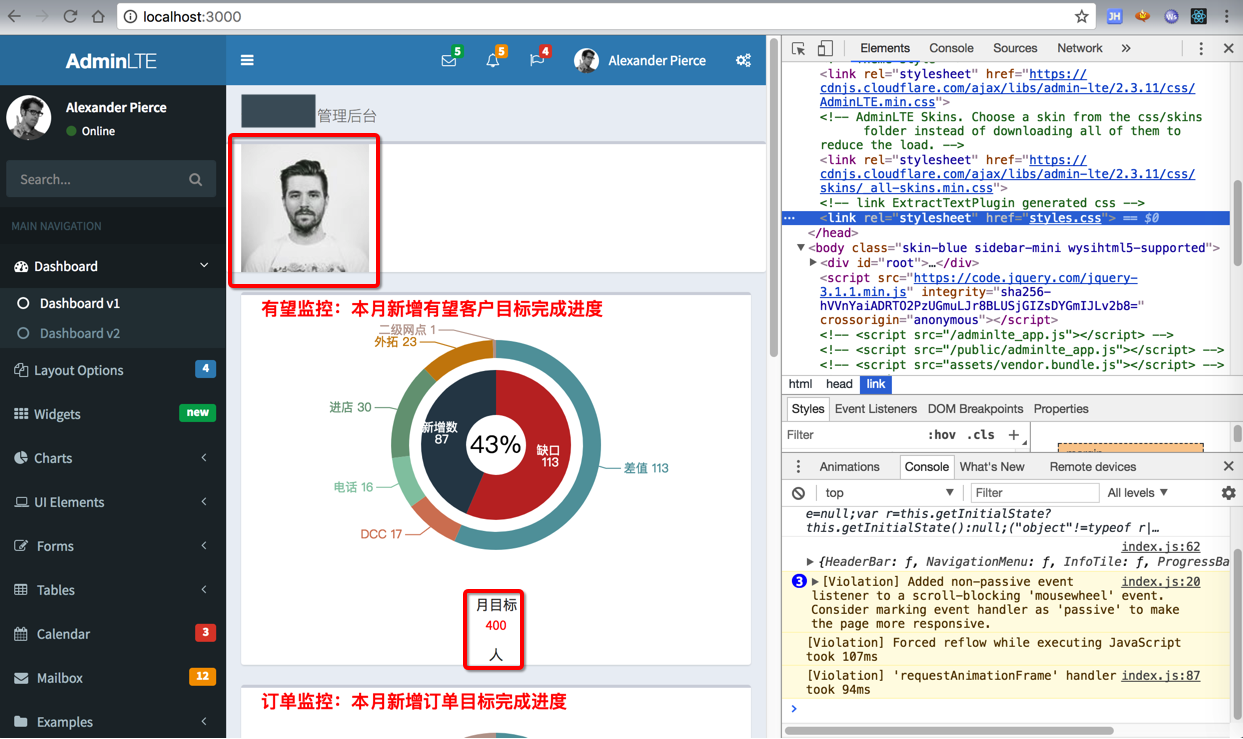Open the Calendar menu item

pos(112,634)
